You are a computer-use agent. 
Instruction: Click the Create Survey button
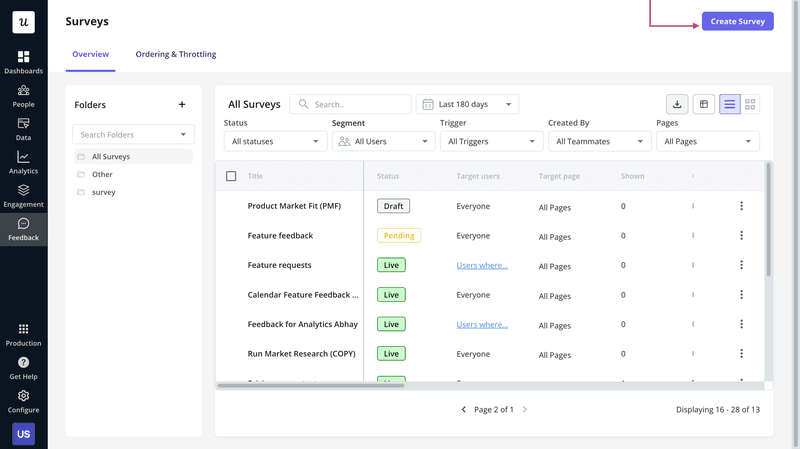[x=737, y=21]
